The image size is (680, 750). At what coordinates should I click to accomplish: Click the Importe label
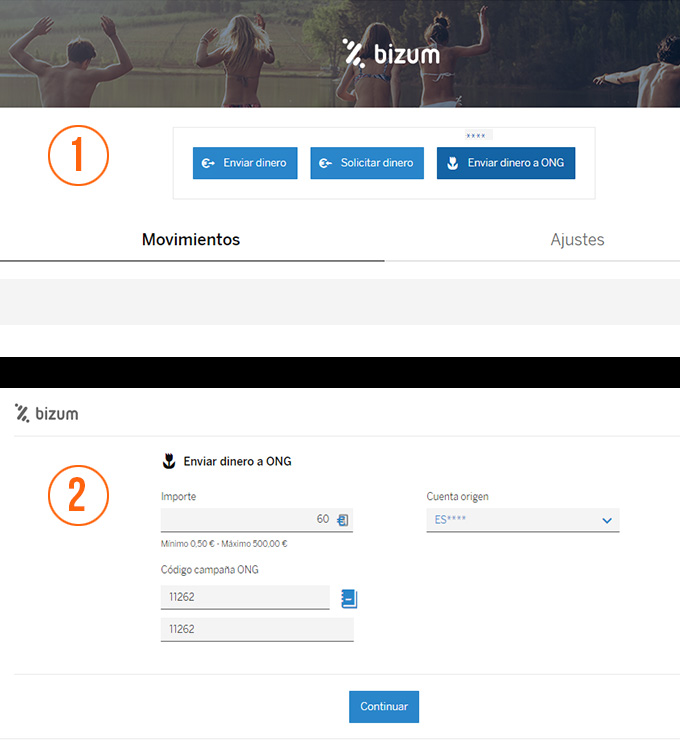click(178, 496)
